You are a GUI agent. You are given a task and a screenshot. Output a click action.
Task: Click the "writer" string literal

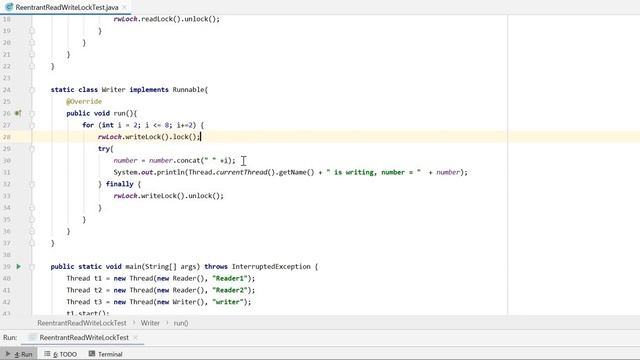[x=228, y=302]
